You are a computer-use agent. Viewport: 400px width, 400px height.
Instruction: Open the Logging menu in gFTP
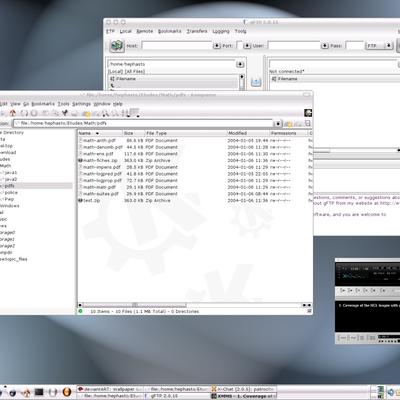221,31
